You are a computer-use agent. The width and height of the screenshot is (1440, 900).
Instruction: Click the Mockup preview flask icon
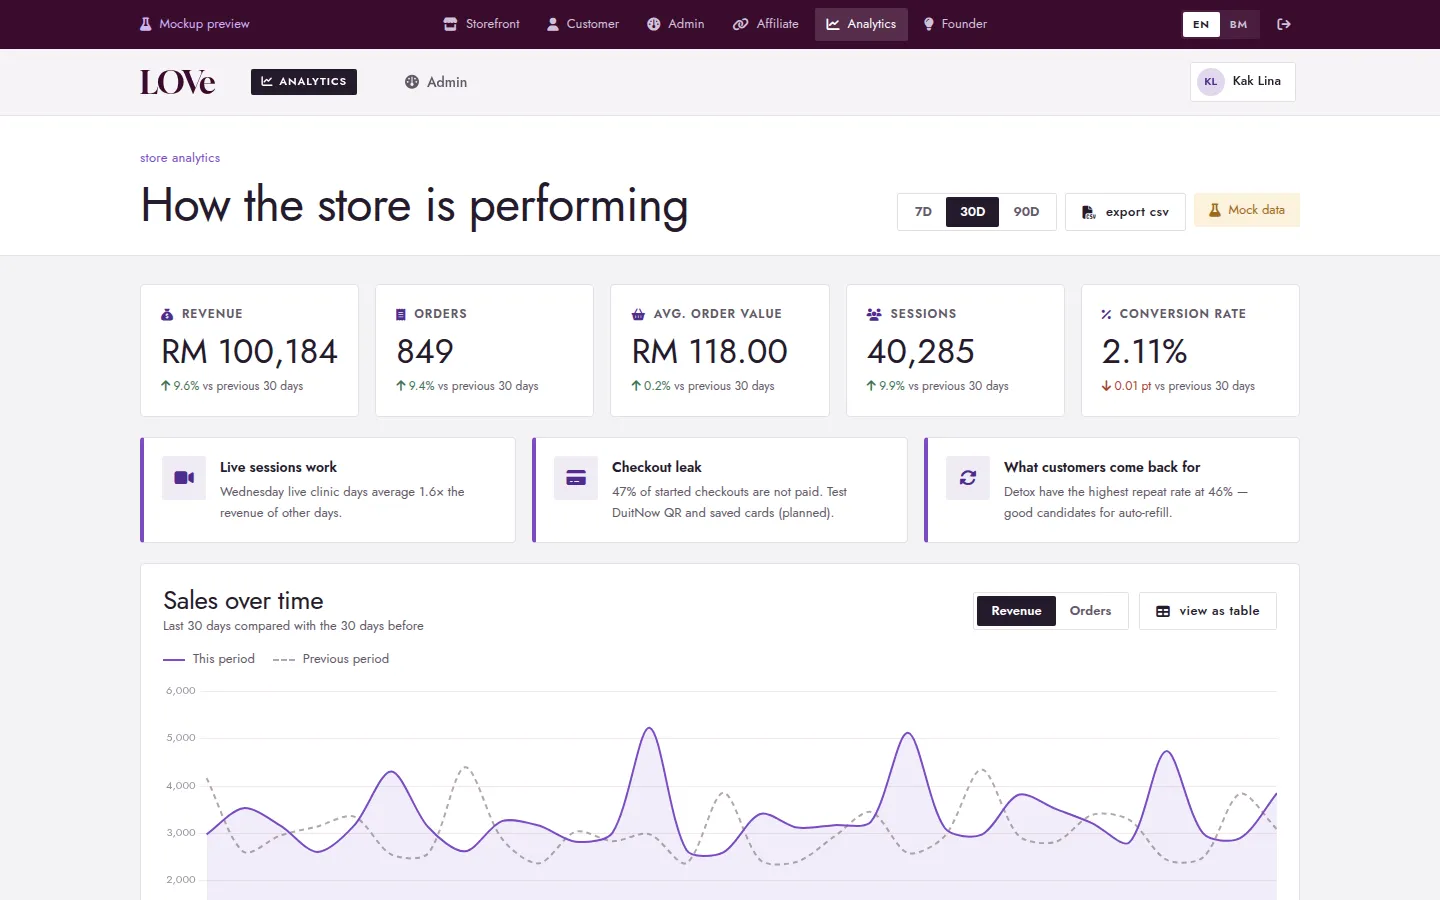pos(146,24)
